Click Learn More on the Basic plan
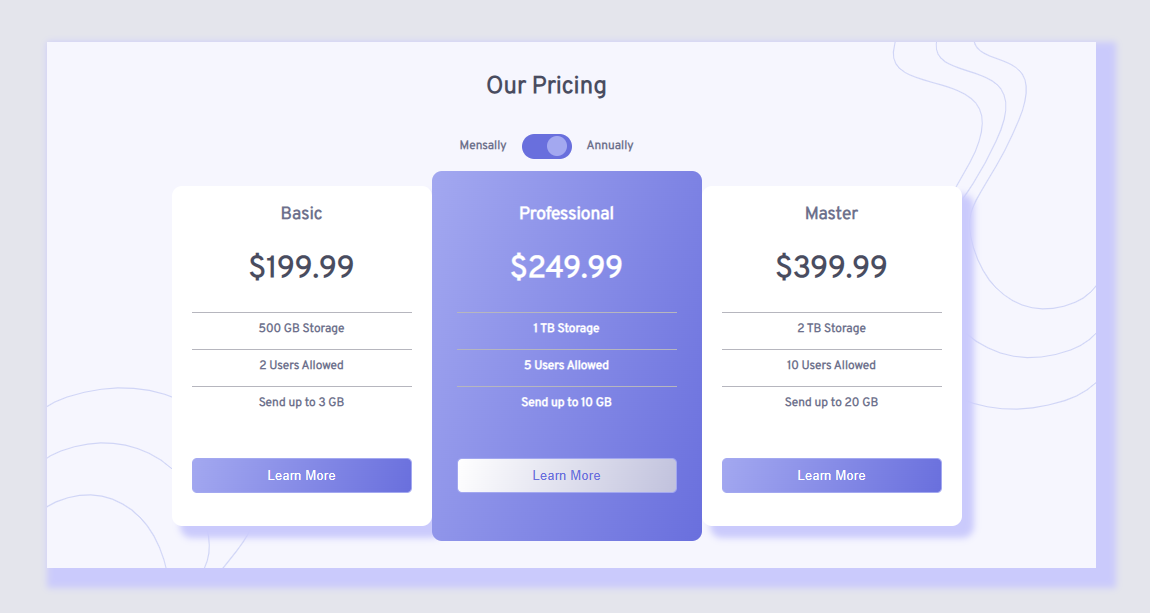Image resolution: width=1150 pixels, height=613 pixels. (x=301, y=475)
